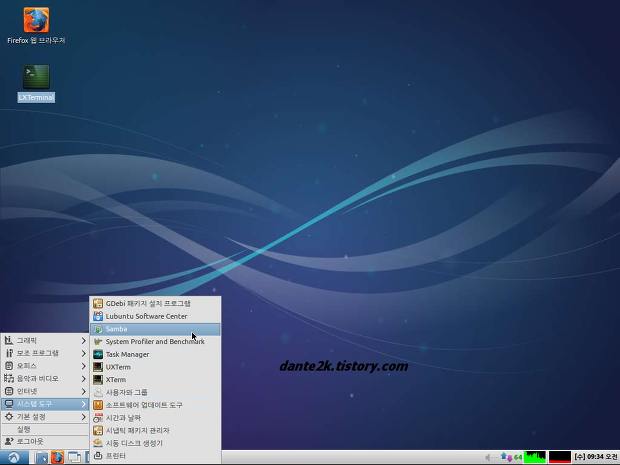Expand the 오피스 submenu arrow
620x465 pixels.
[83, 366]
